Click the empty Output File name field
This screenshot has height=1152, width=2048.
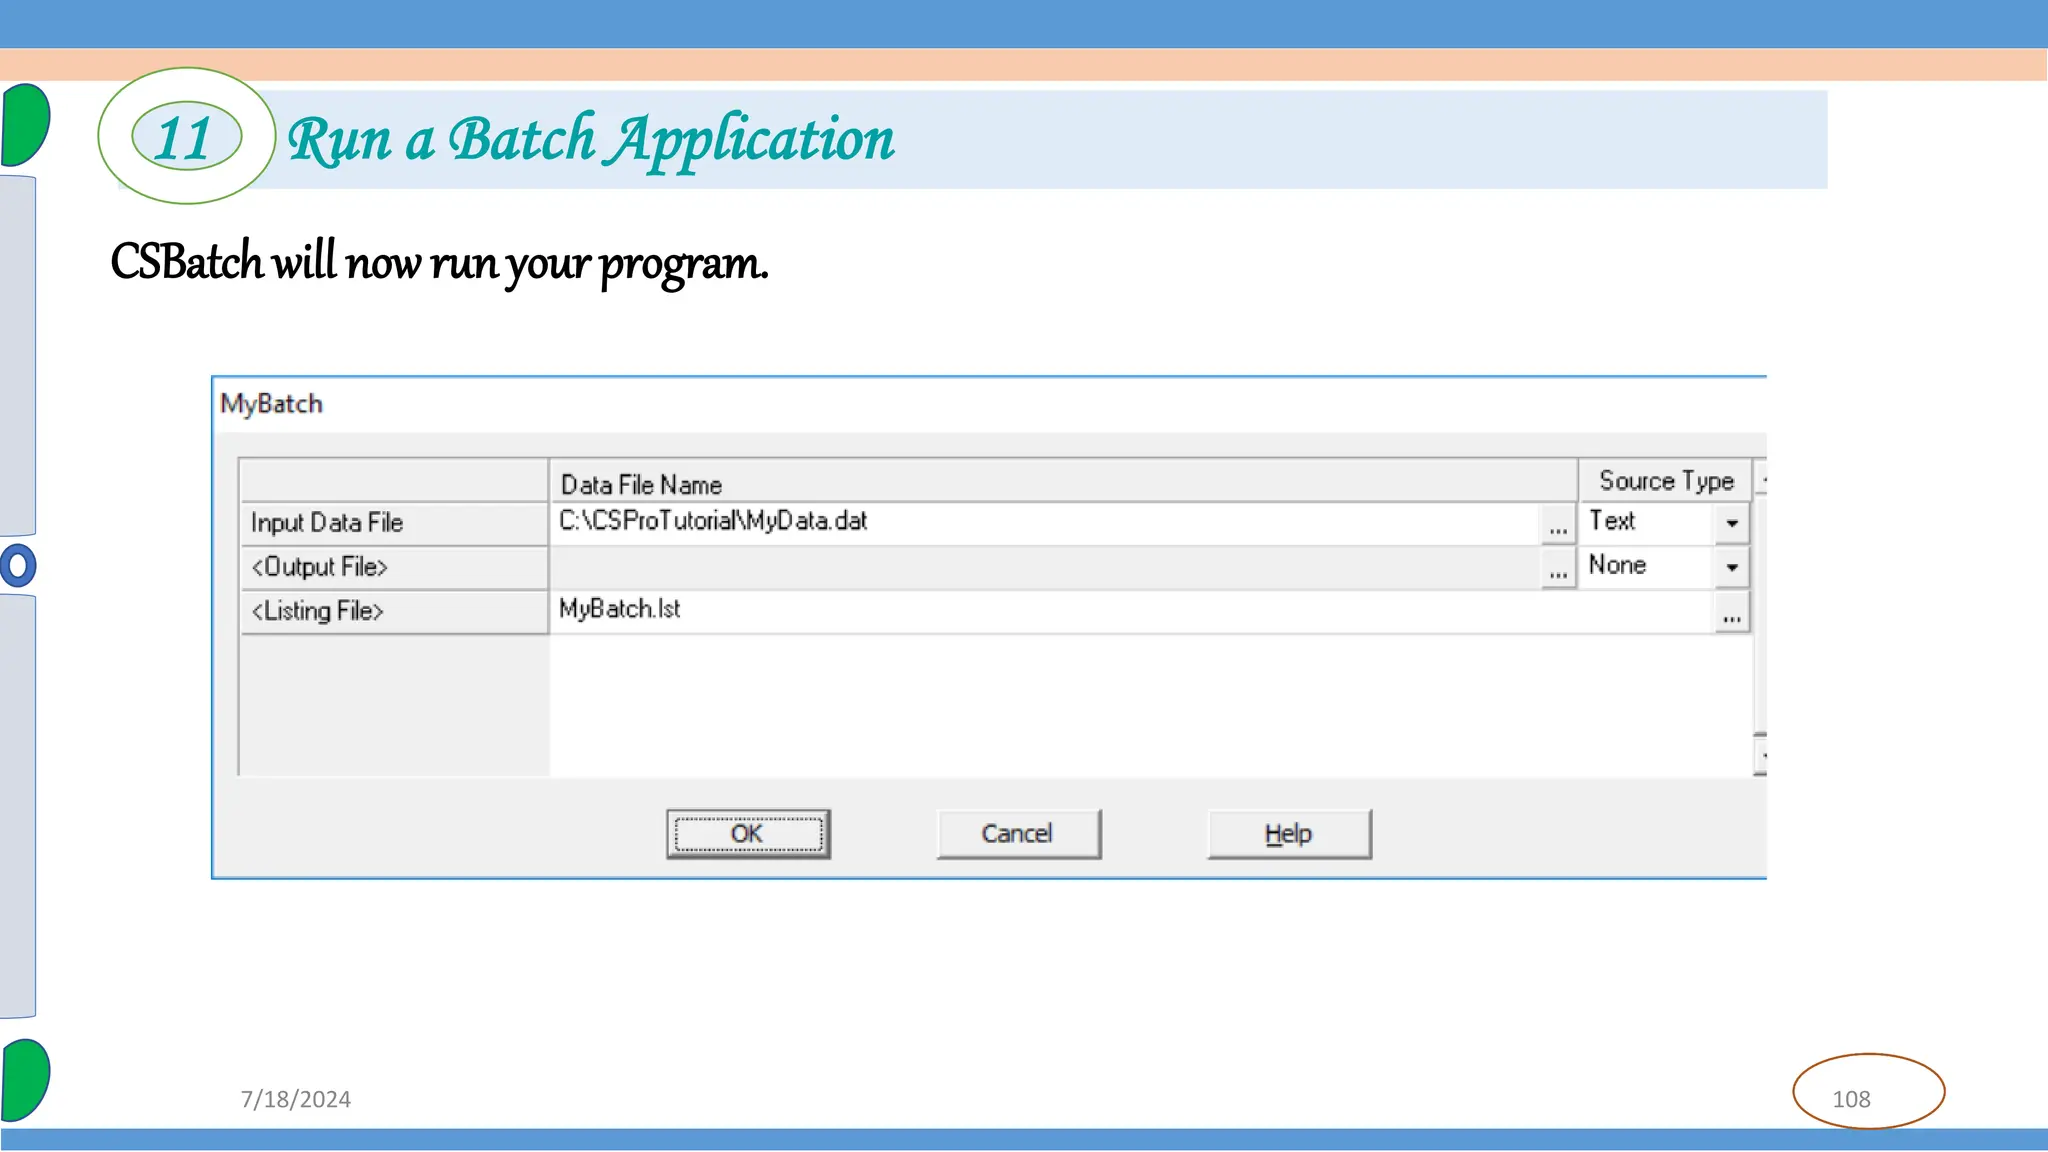[x=1045, y=568]
